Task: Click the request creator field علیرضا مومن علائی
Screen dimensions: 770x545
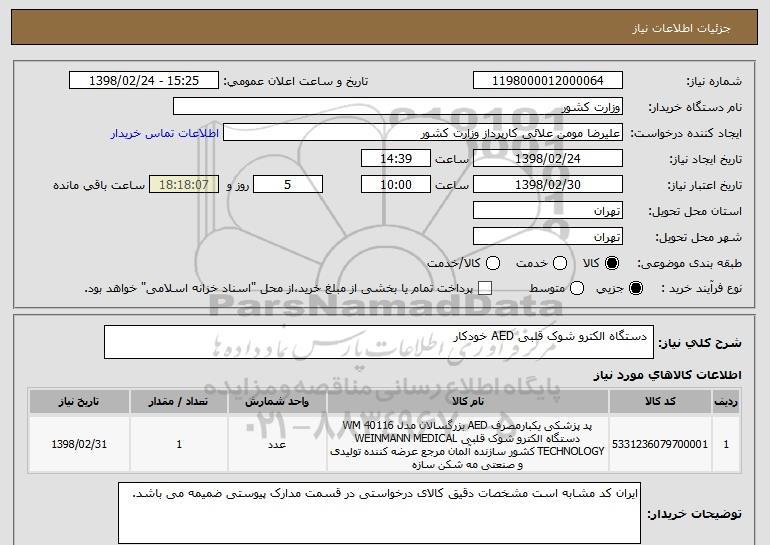Action: (423, 133)
